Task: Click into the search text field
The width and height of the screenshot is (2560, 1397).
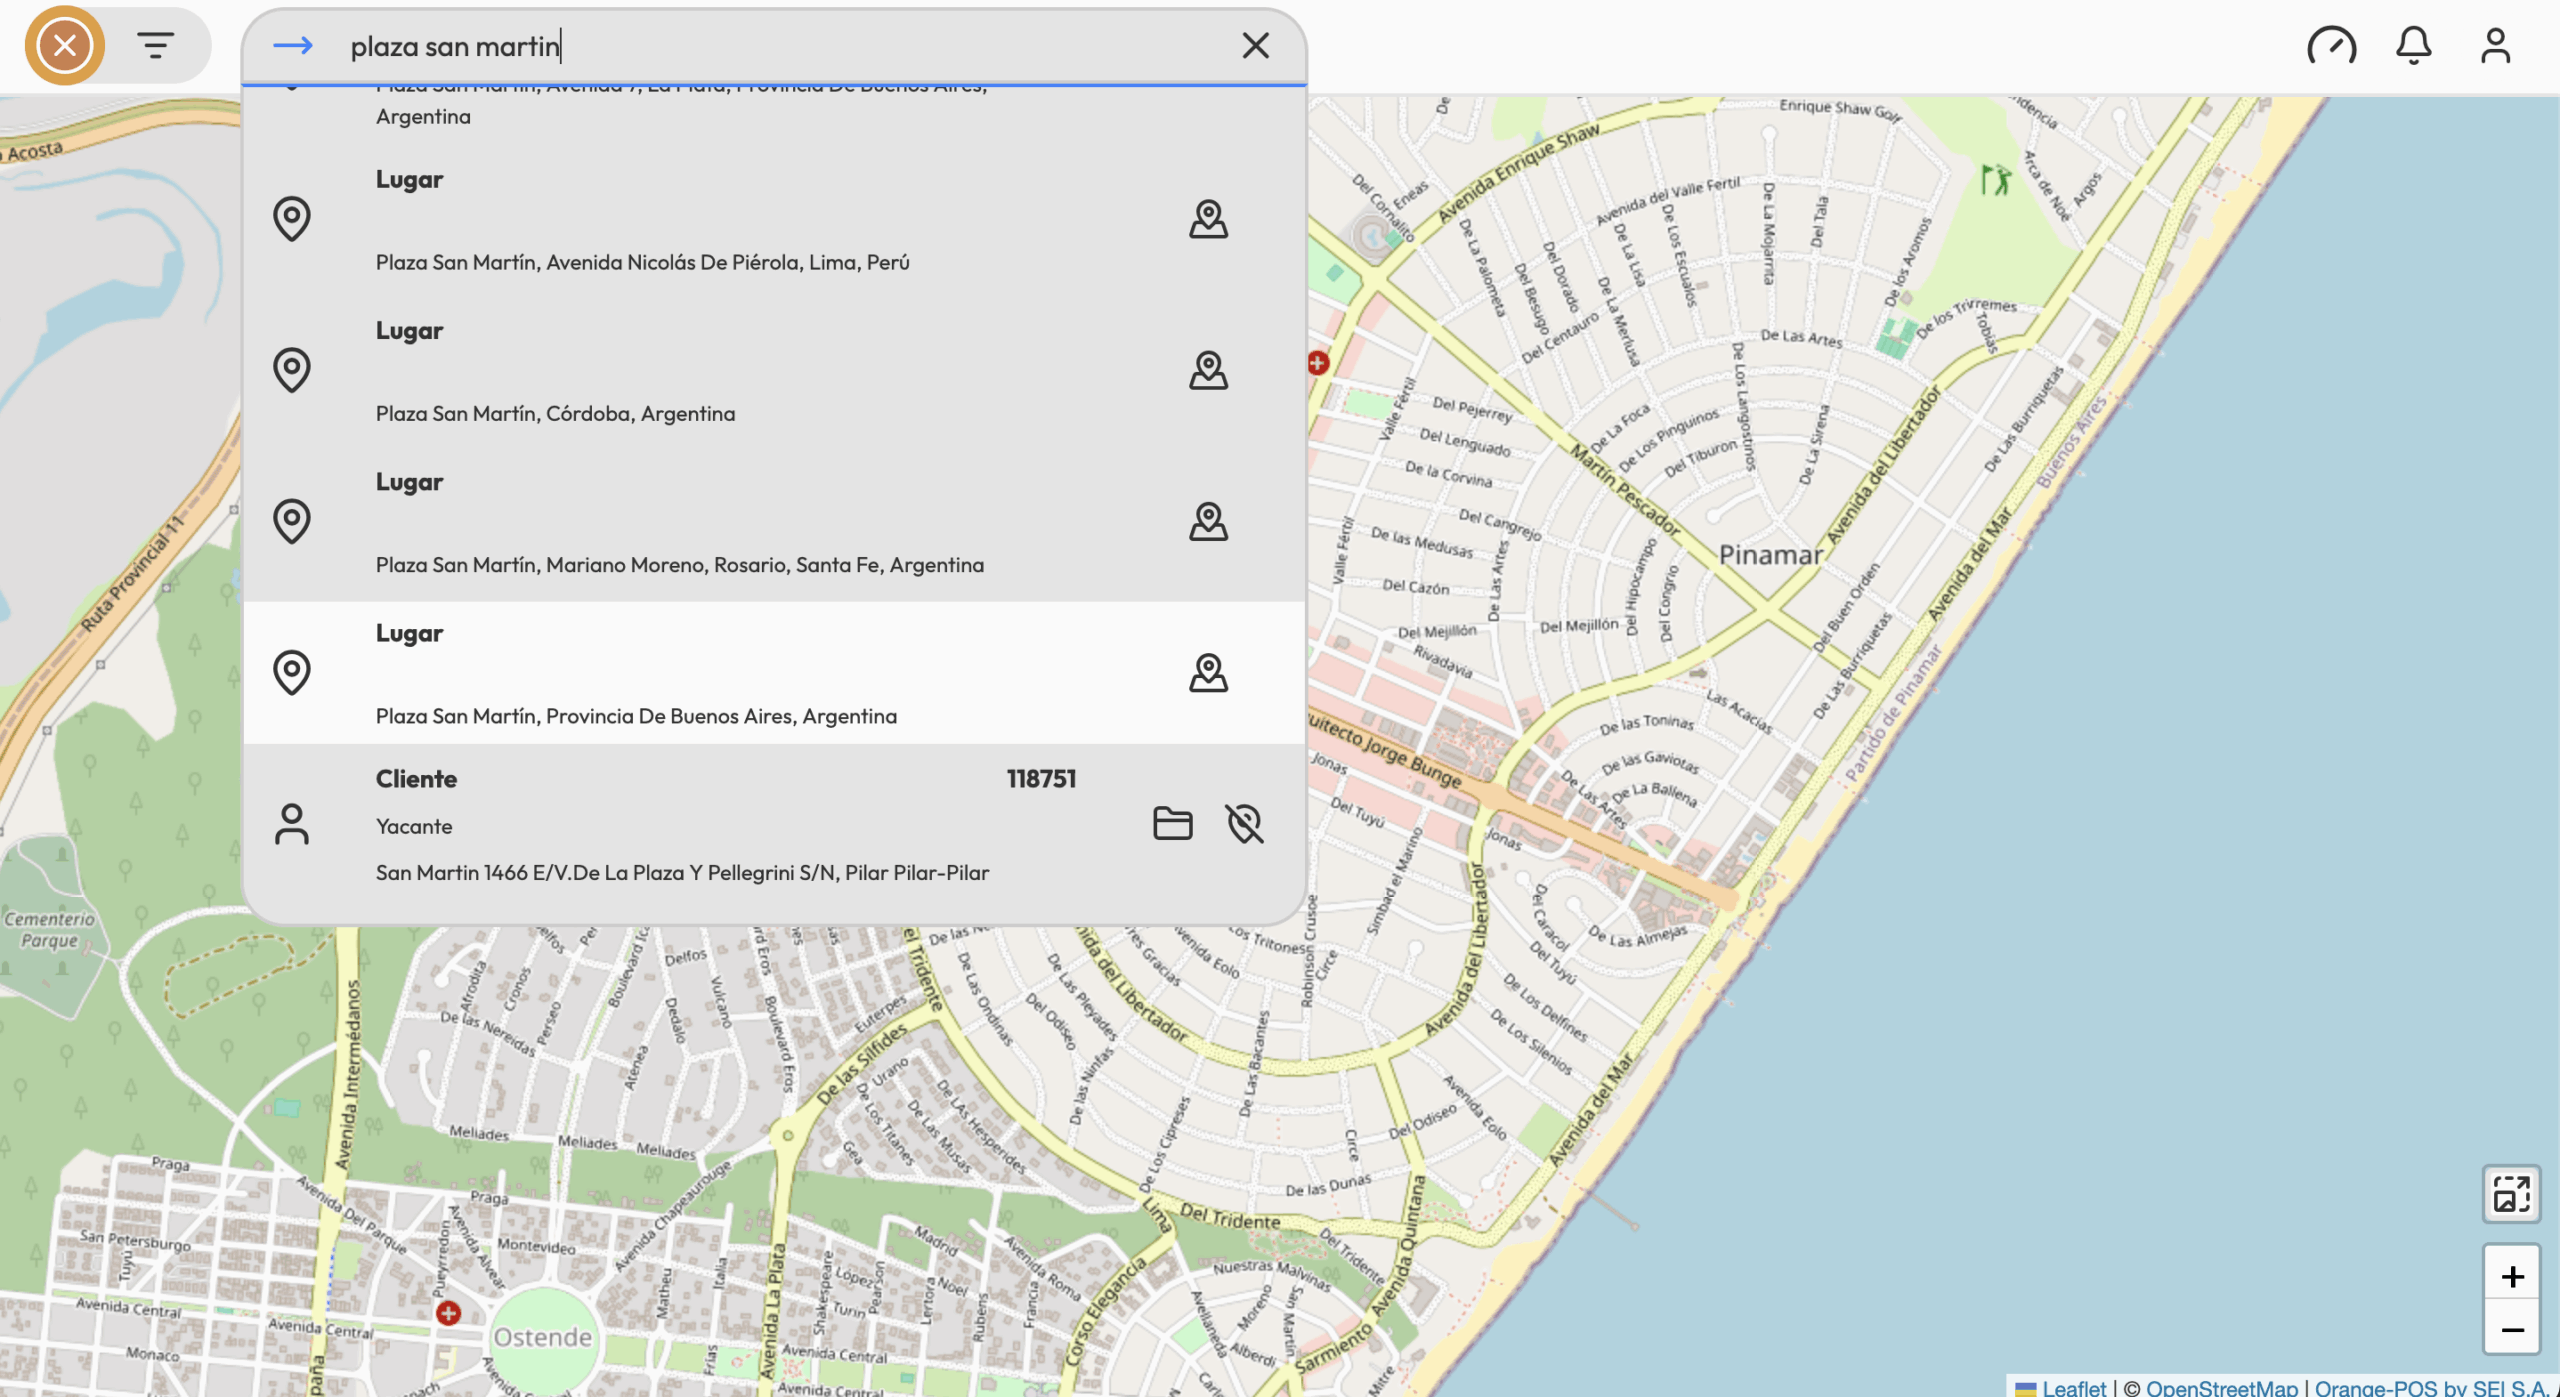Action: coord(780,46)
